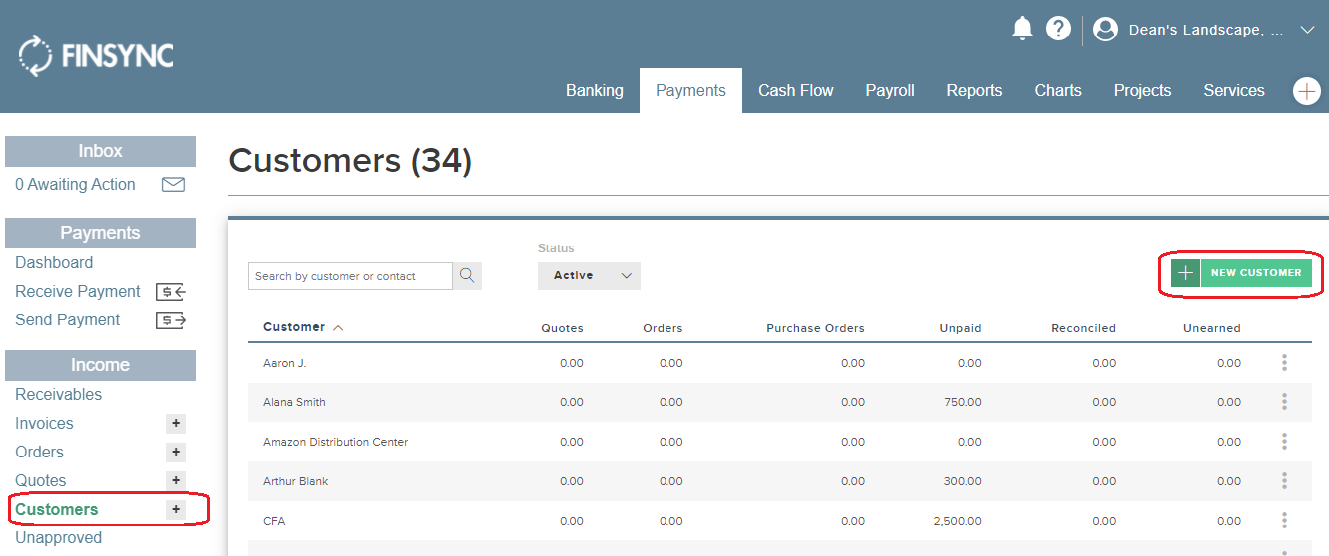This screenshot has height=556, width=1329.
Task: Click the plus icon next to Orders
Action: click(176, 452)
